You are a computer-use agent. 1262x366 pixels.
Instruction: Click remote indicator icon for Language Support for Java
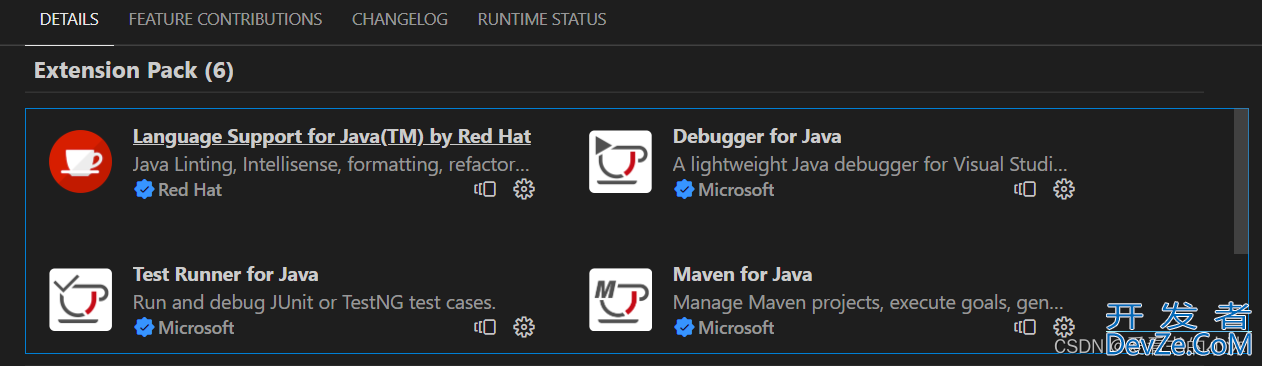(485, 189)
